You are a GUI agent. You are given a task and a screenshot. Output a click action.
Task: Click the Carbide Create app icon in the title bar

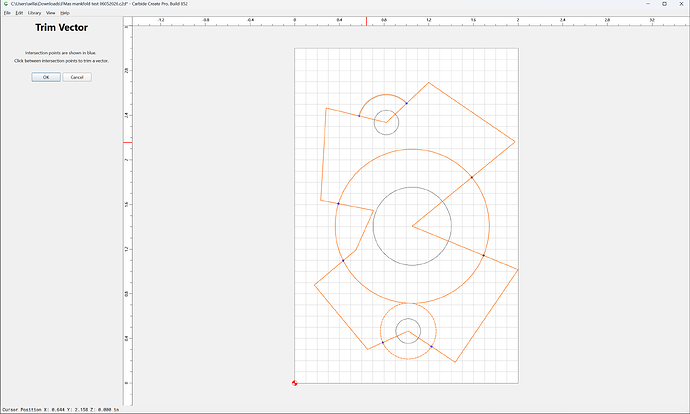[5, 4]
